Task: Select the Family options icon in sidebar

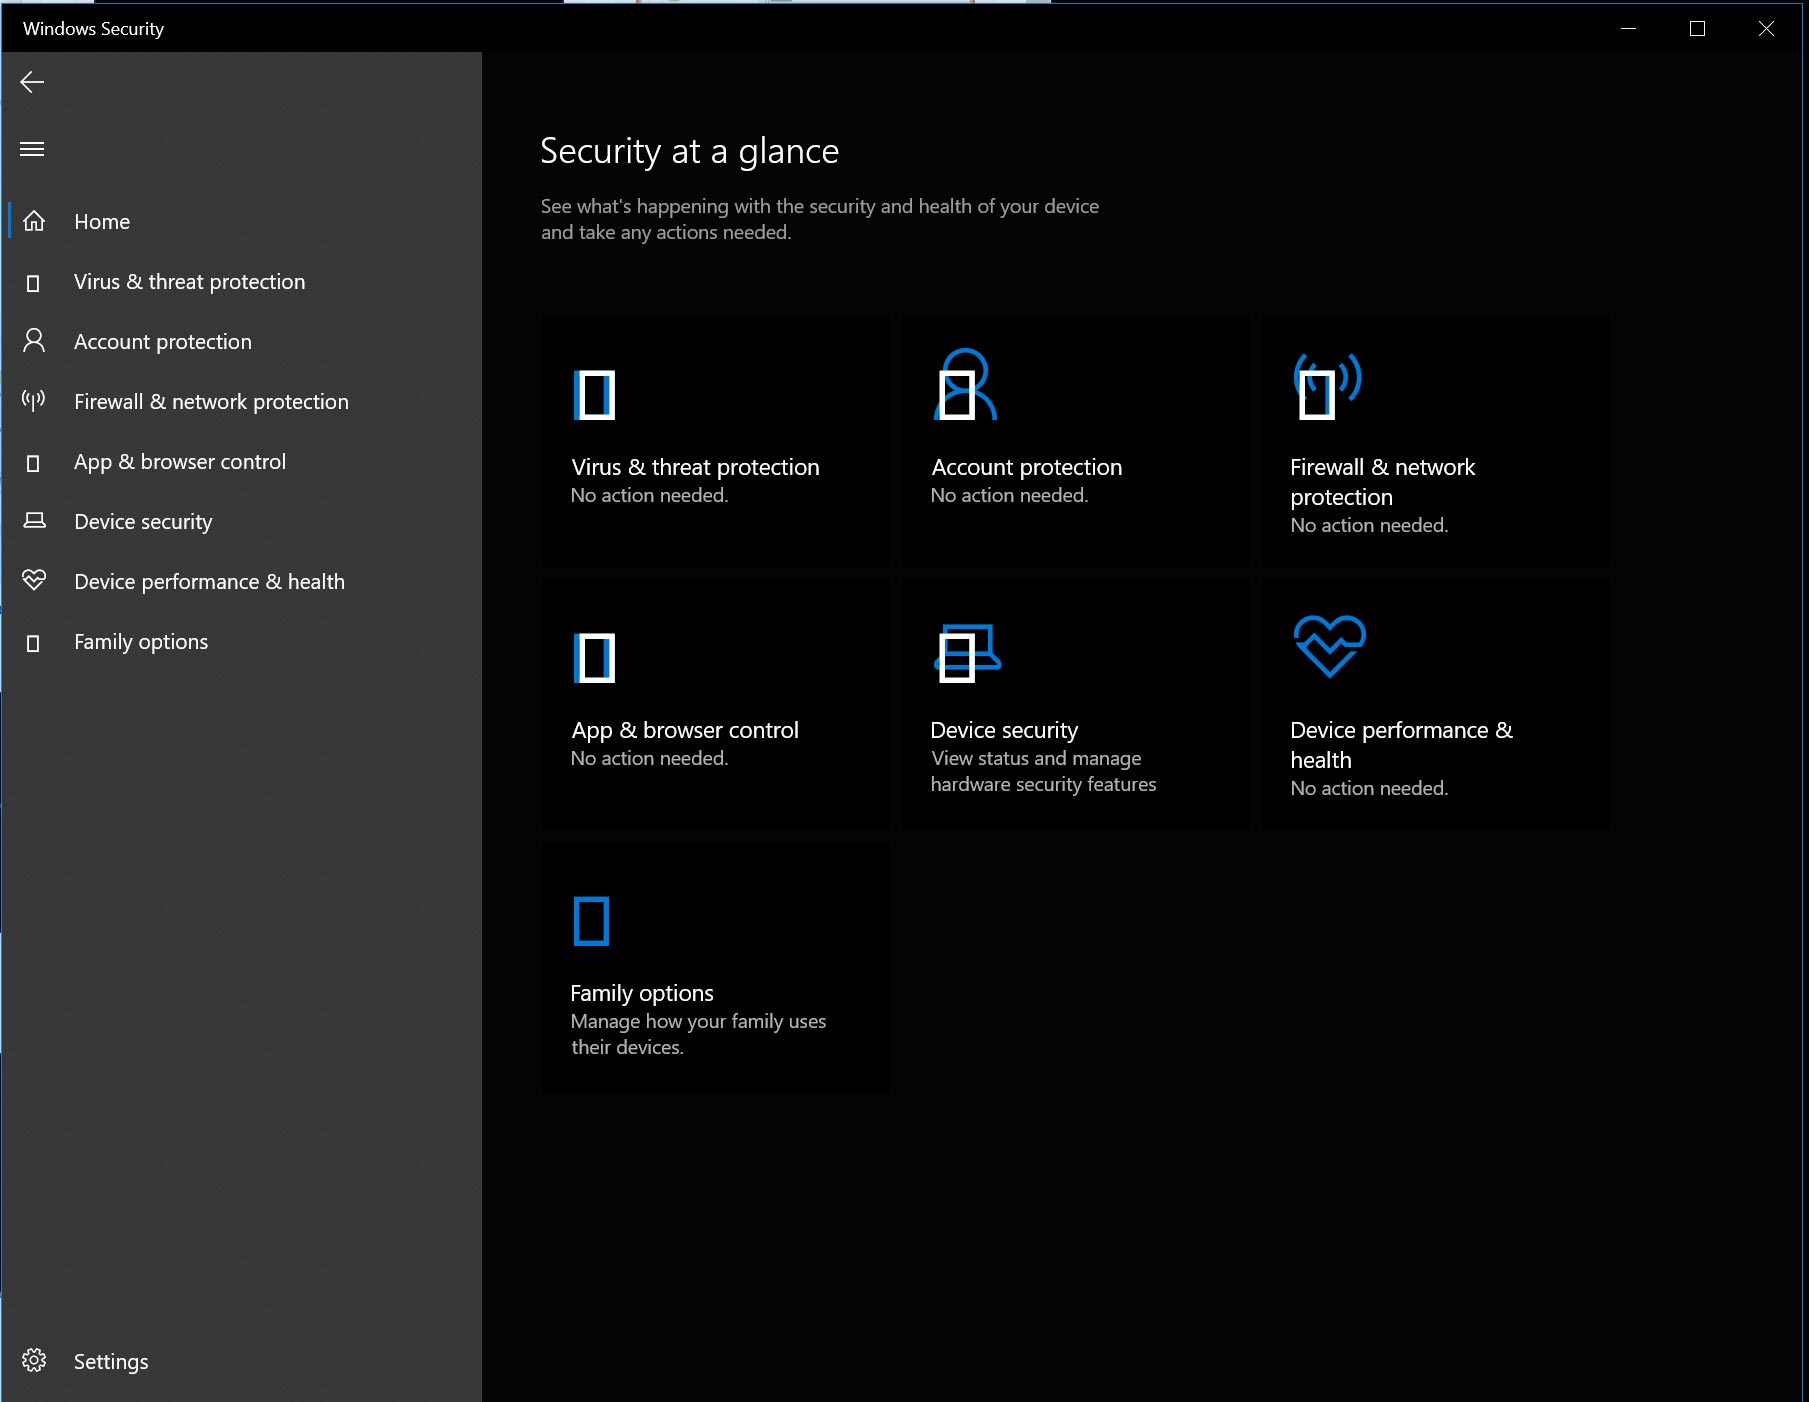Action: click(x=33, y=641)
